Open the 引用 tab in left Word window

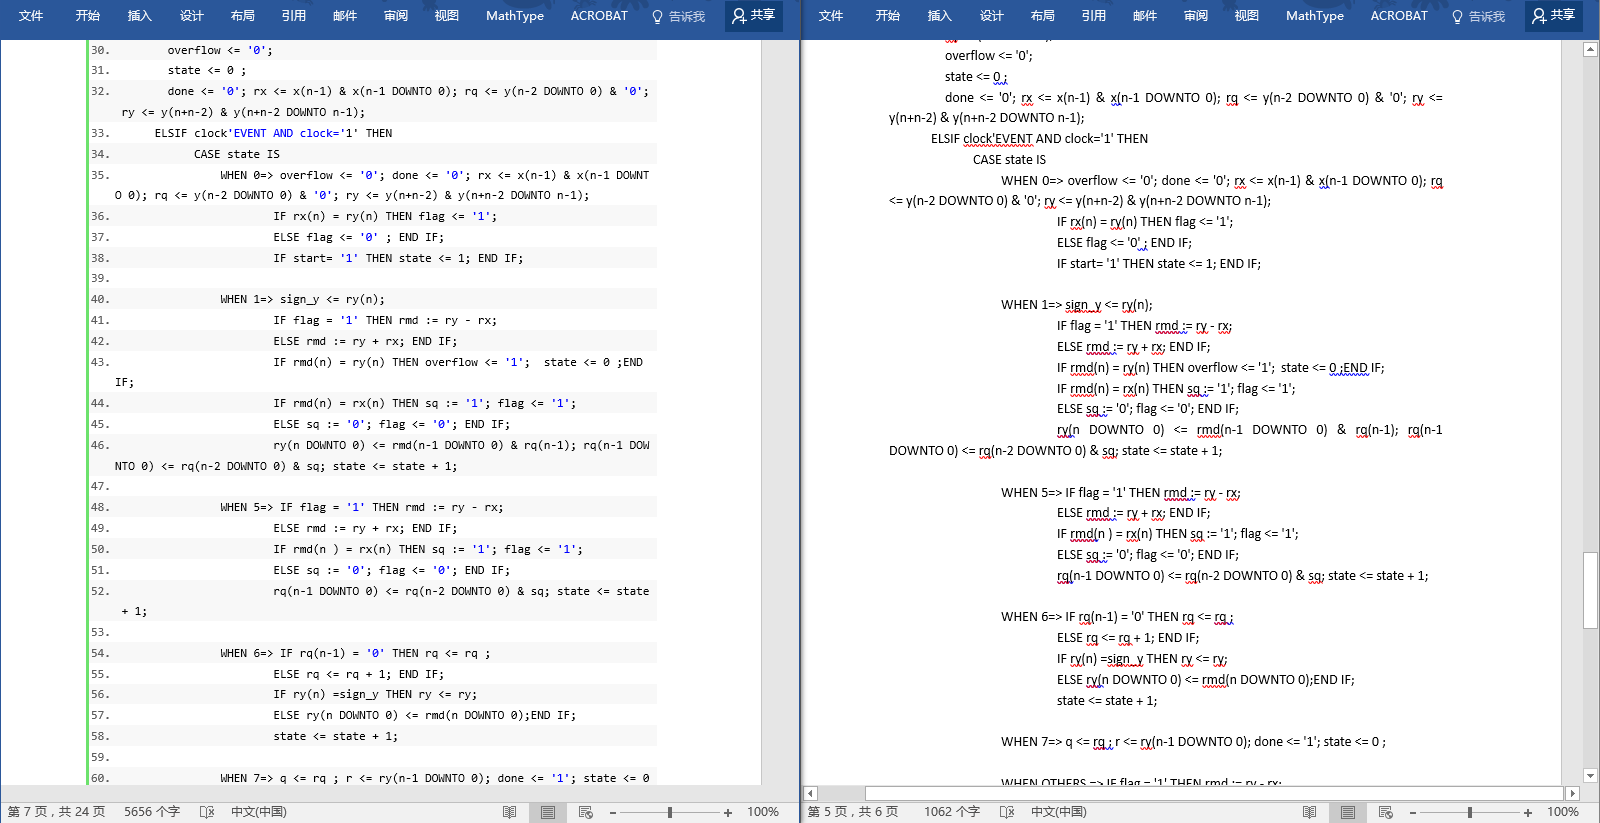[x=293, y=16]
